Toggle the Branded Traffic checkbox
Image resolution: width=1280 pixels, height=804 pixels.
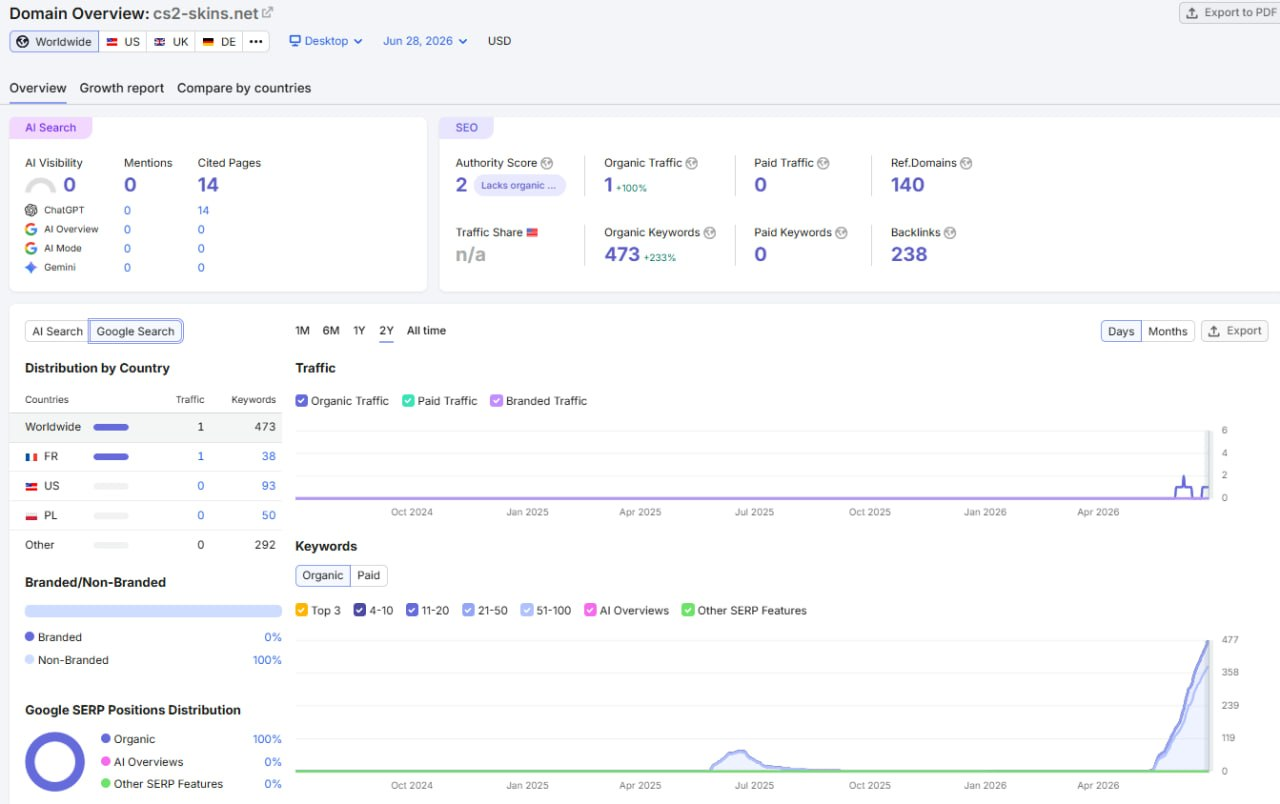497,401
